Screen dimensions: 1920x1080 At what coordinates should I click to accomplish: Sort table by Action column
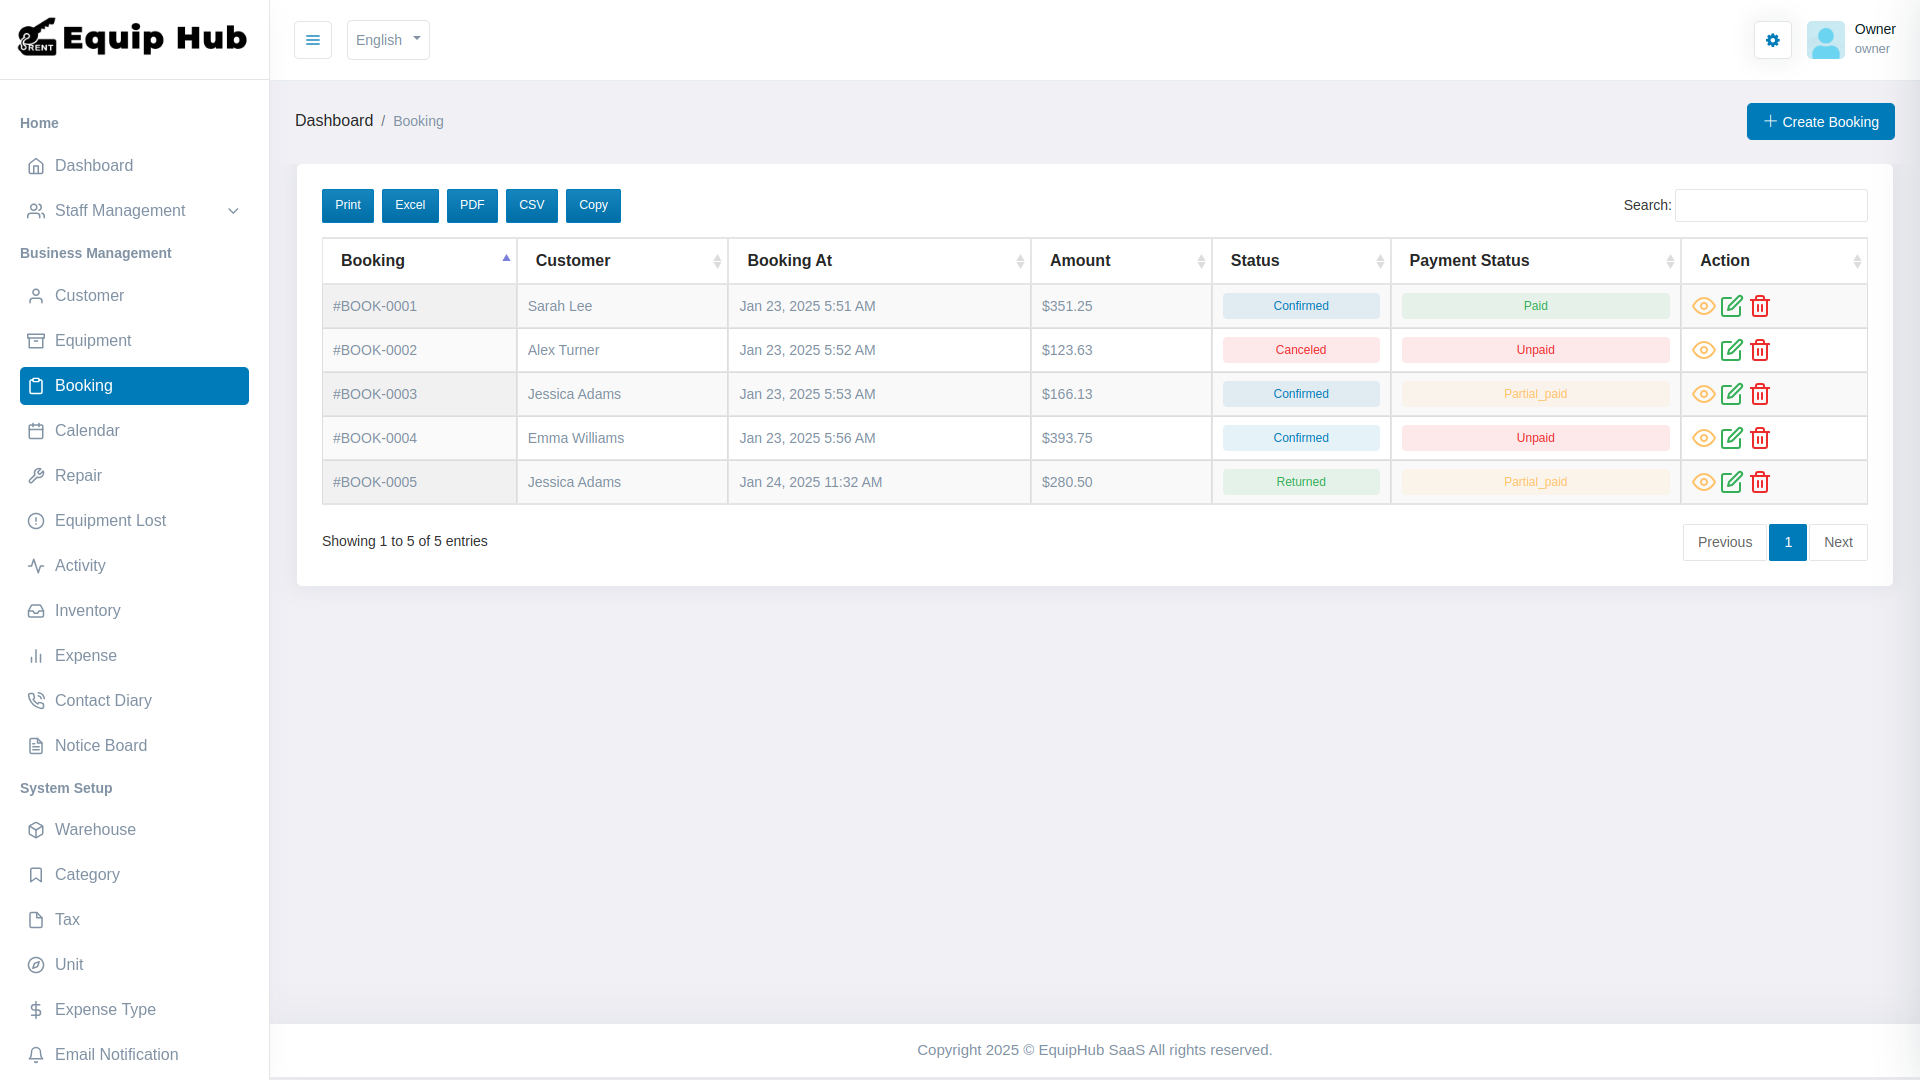[x=1774, y=261]
